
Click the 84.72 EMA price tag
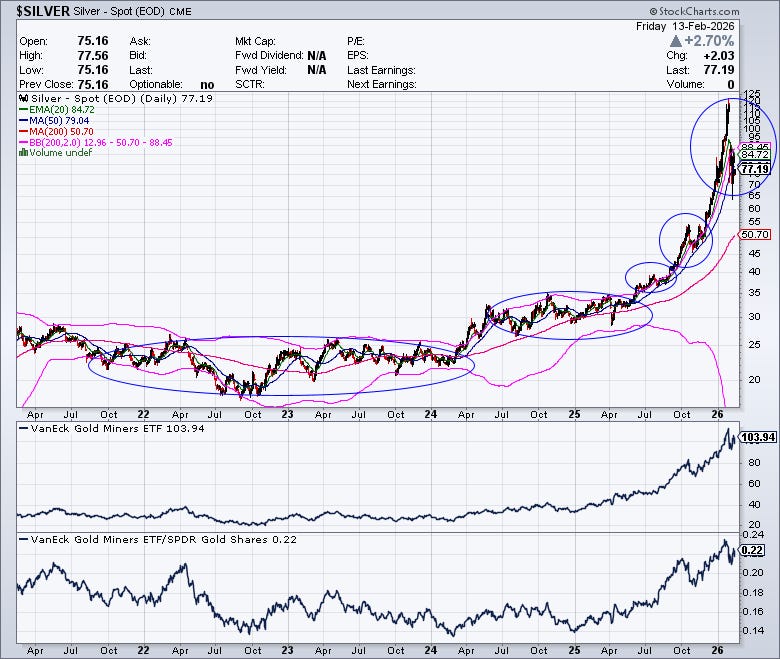pos(755,155)
